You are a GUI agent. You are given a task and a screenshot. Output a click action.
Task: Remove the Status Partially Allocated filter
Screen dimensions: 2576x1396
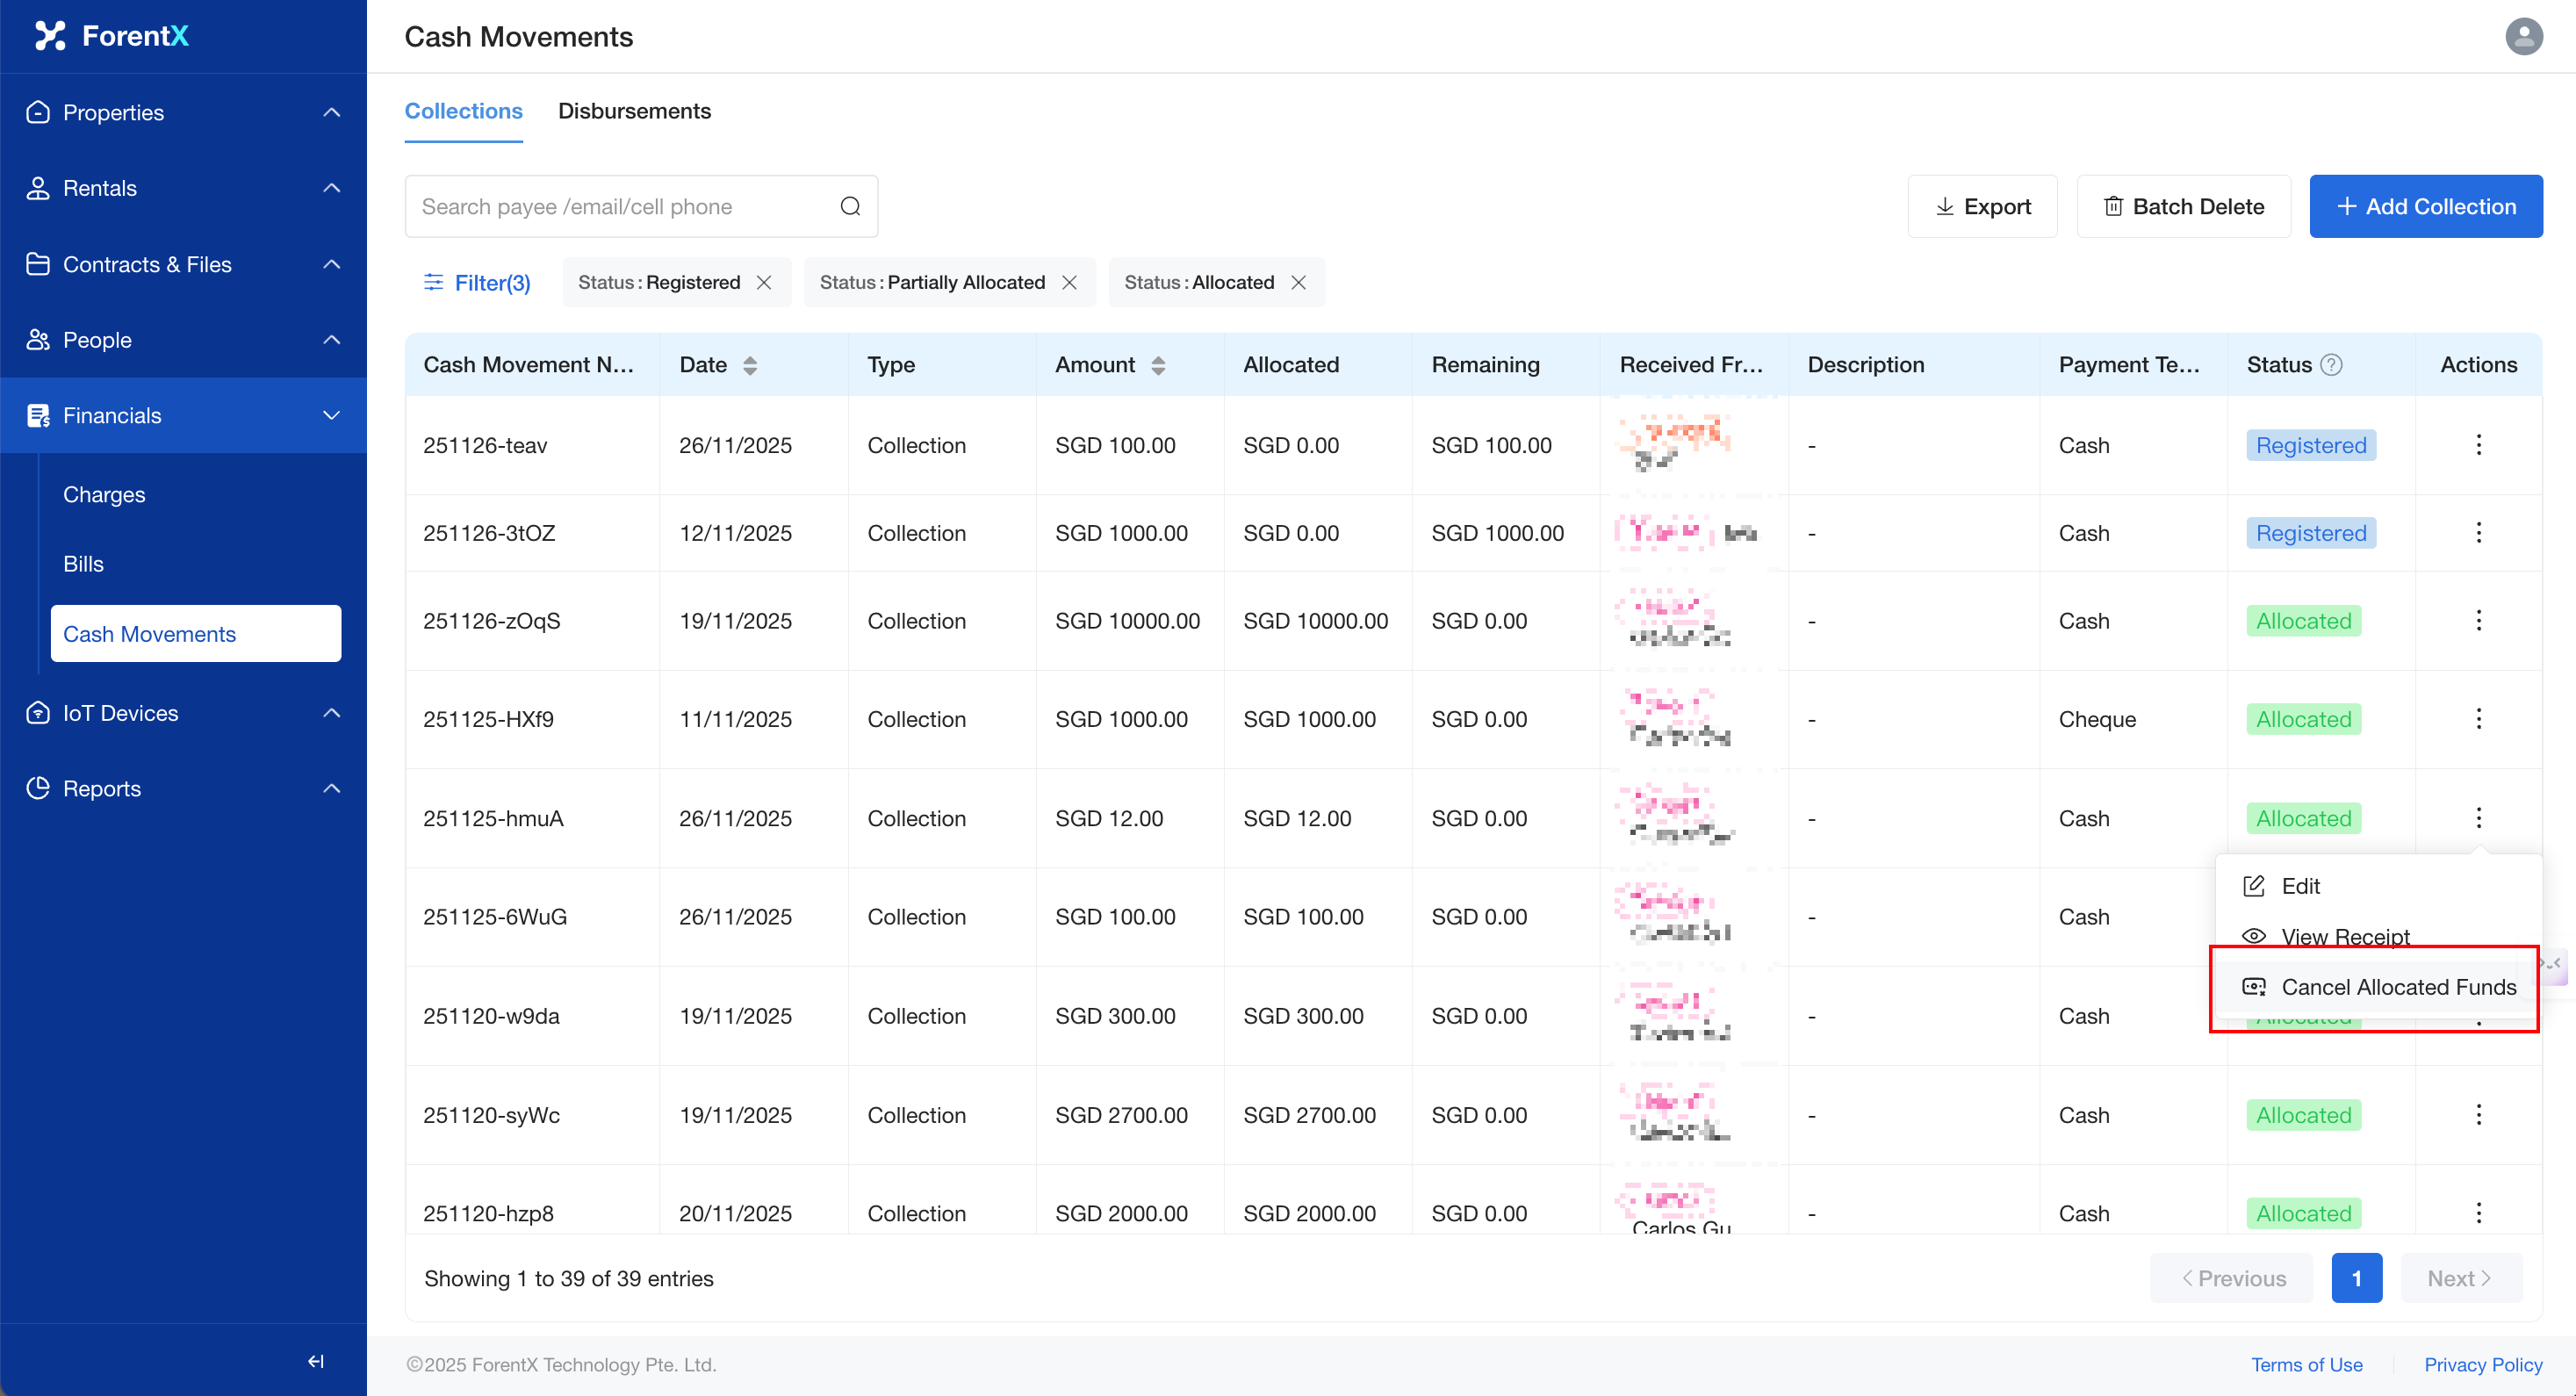(1069, 283)
